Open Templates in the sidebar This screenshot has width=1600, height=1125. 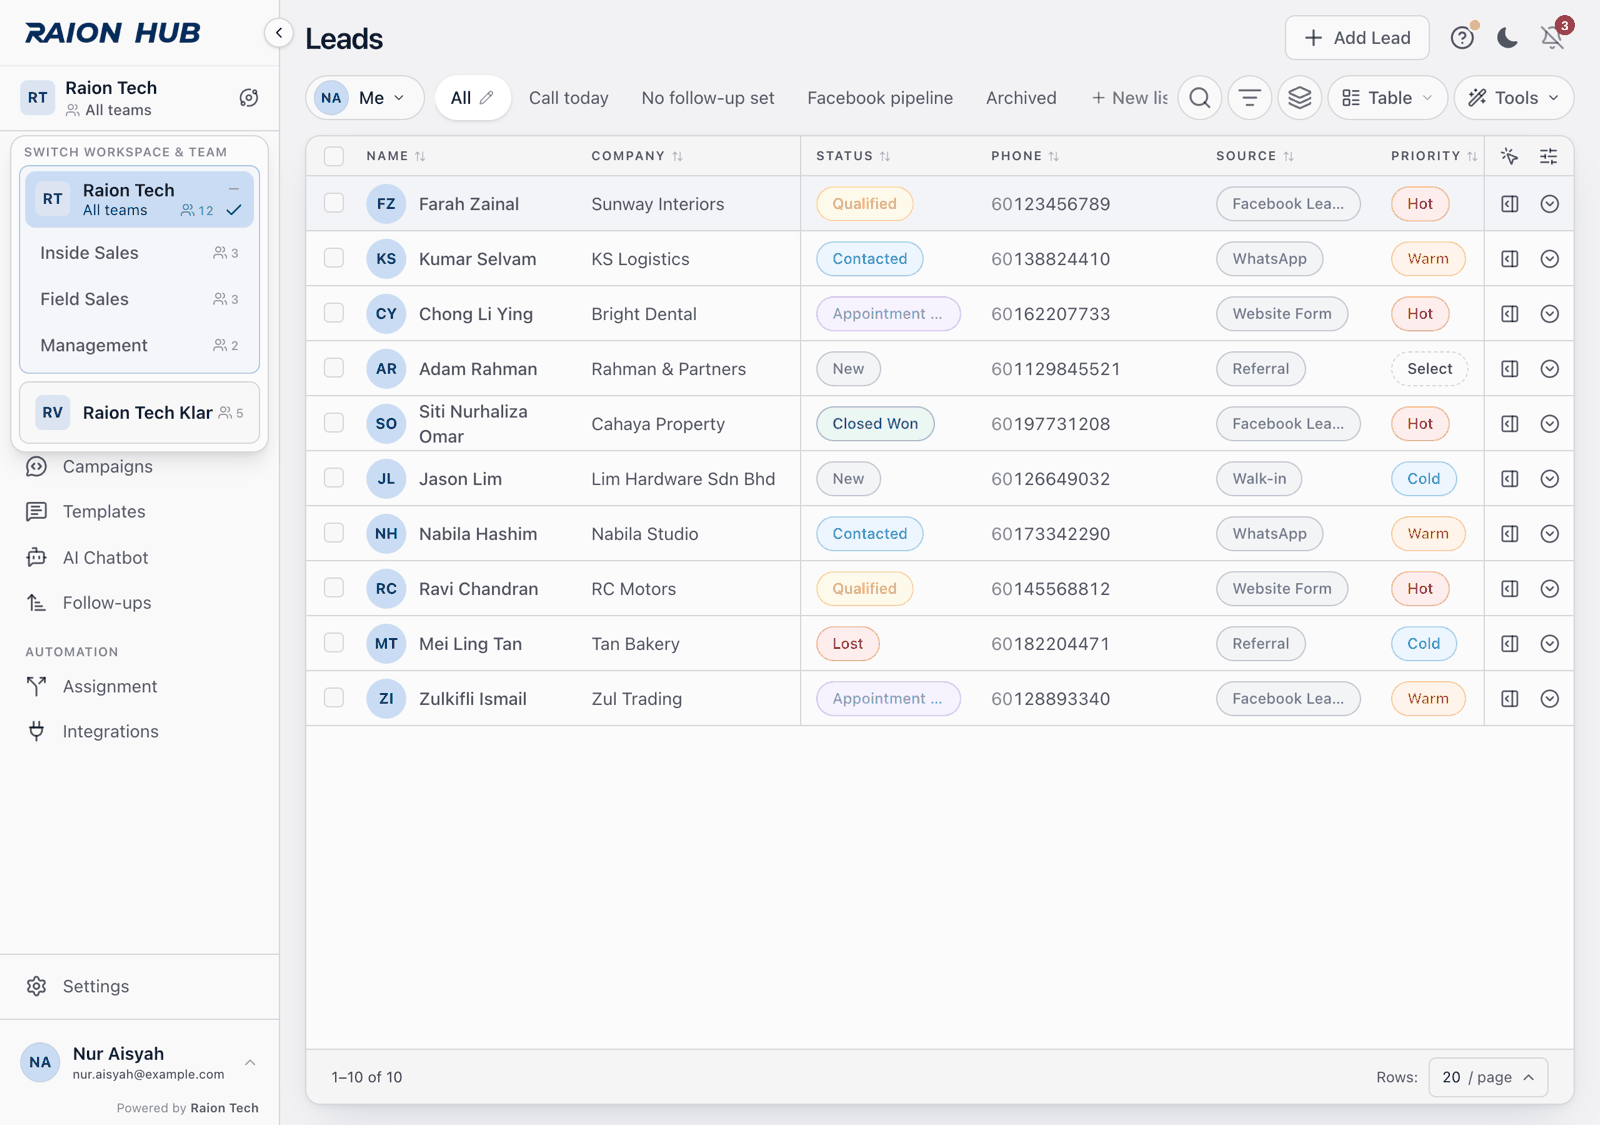coord(139,512)
